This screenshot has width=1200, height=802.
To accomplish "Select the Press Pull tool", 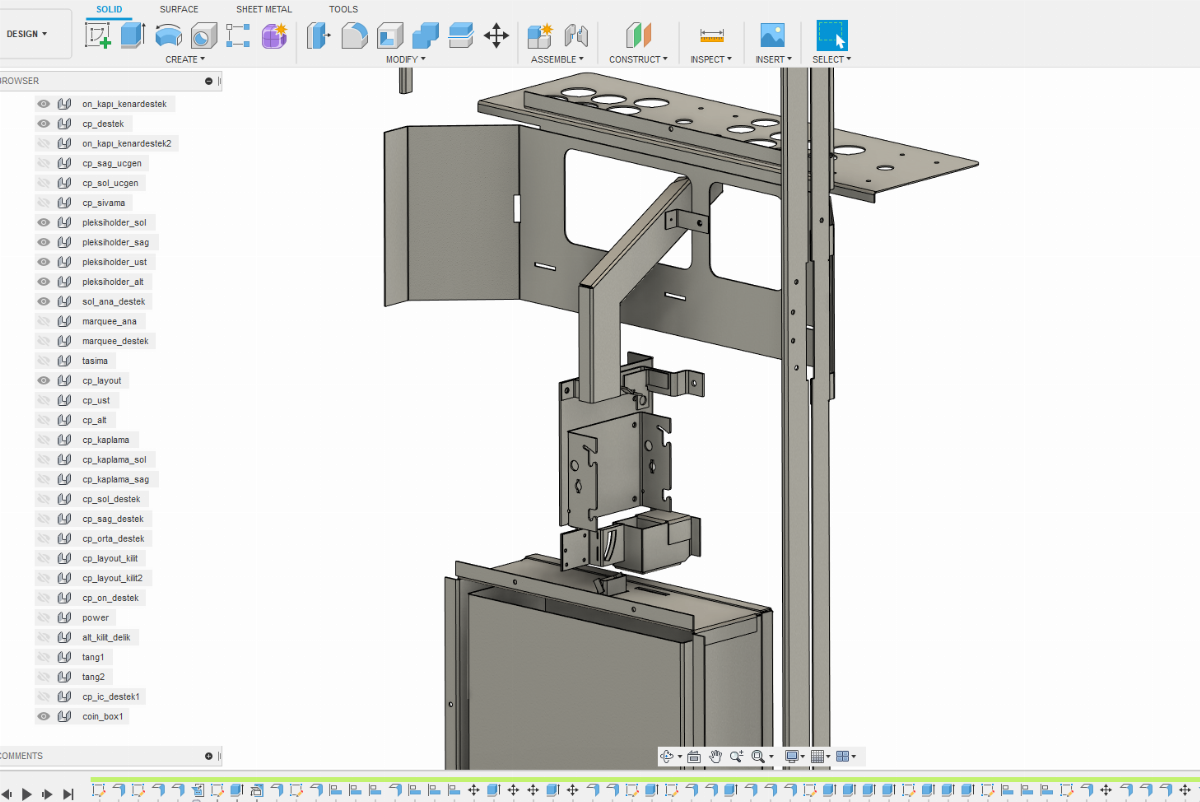I will [319, 36].
